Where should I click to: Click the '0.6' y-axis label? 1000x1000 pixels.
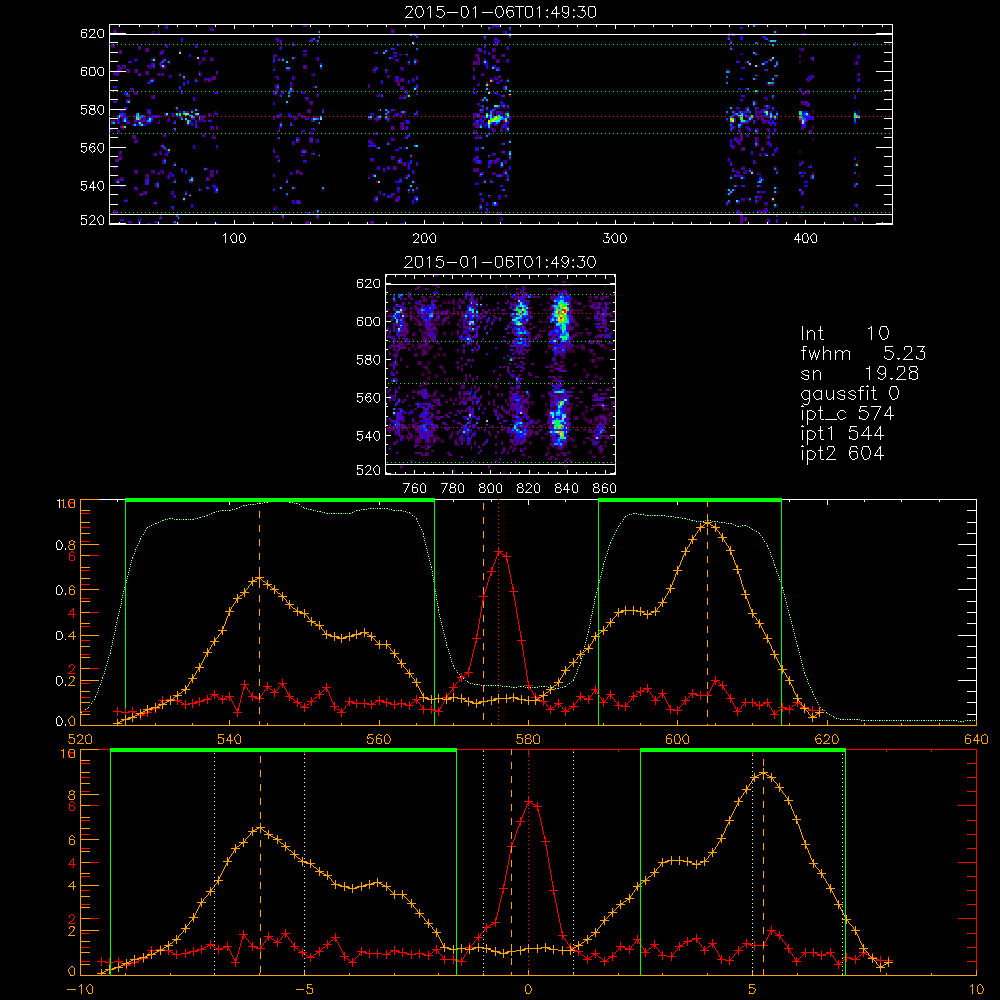(x=66, y=591)
